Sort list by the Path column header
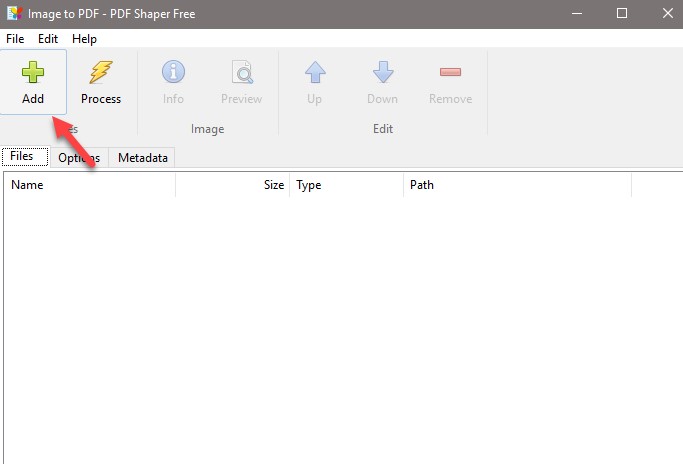Image resolution: width=683 pixels, height=464 pixels. click(x=516, y=185)
